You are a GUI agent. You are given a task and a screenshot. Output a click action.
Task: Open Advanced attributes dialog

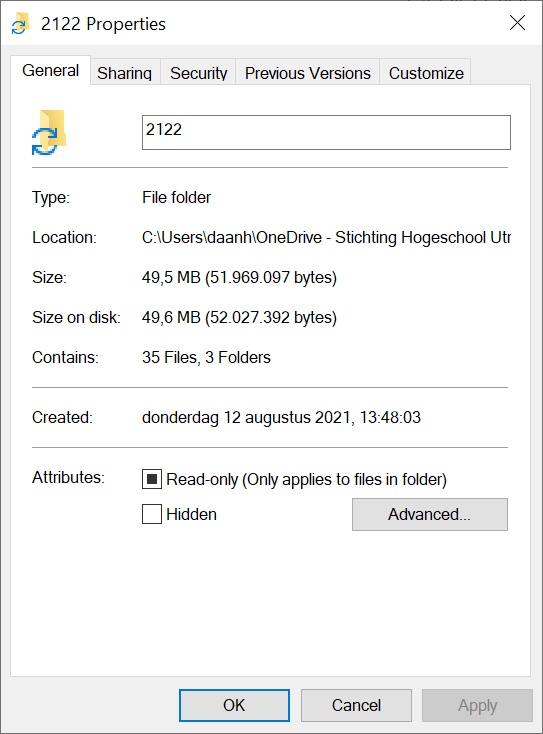pyautogui.click(x=430, y=514)
